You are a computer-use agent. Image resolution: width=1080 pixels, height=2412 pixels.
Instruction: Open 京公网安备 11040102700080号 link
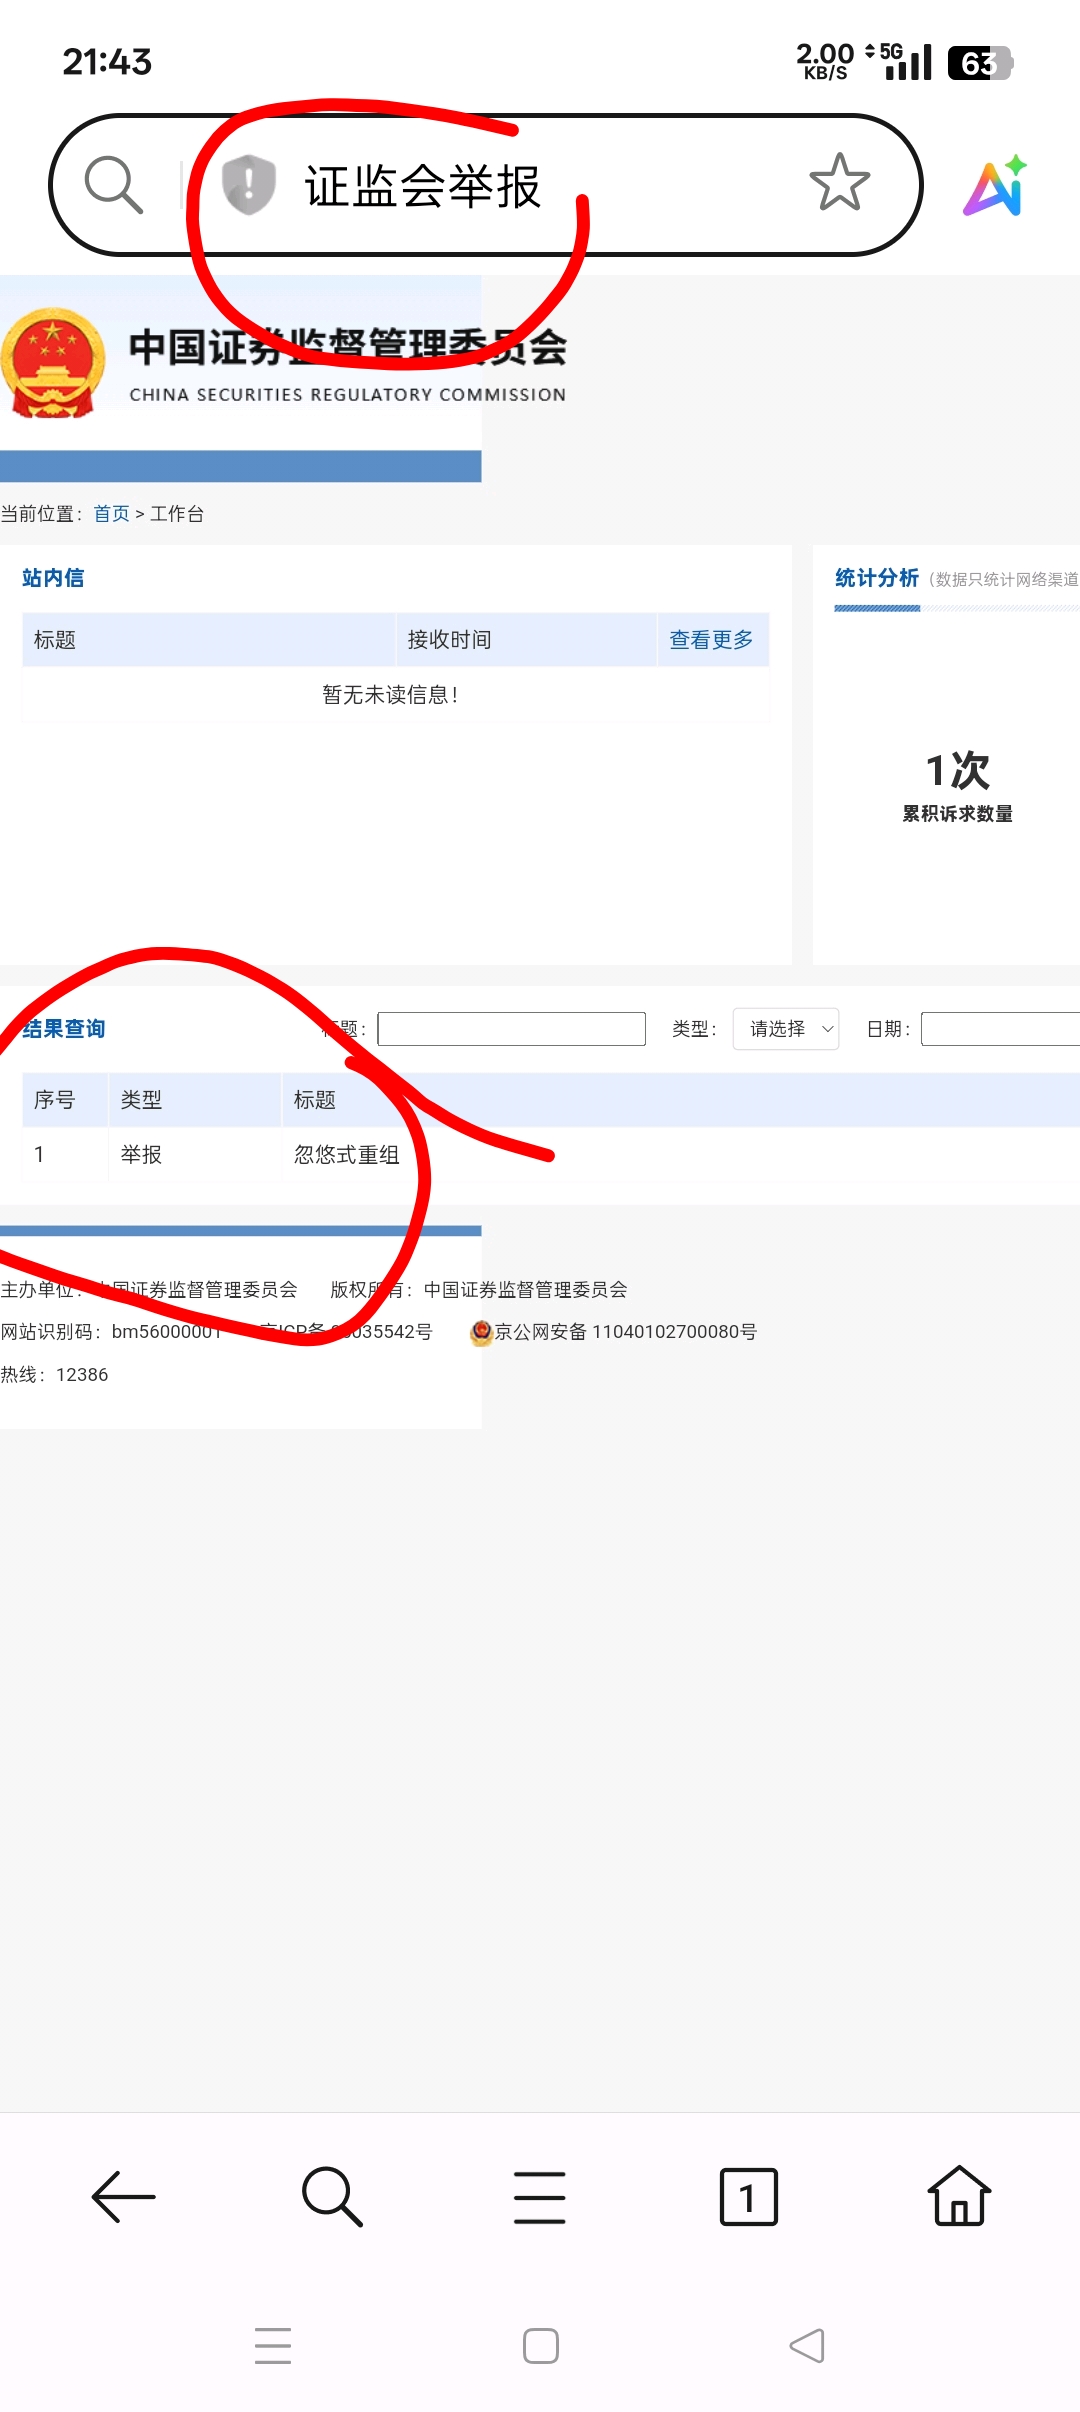pos(625,1332)
